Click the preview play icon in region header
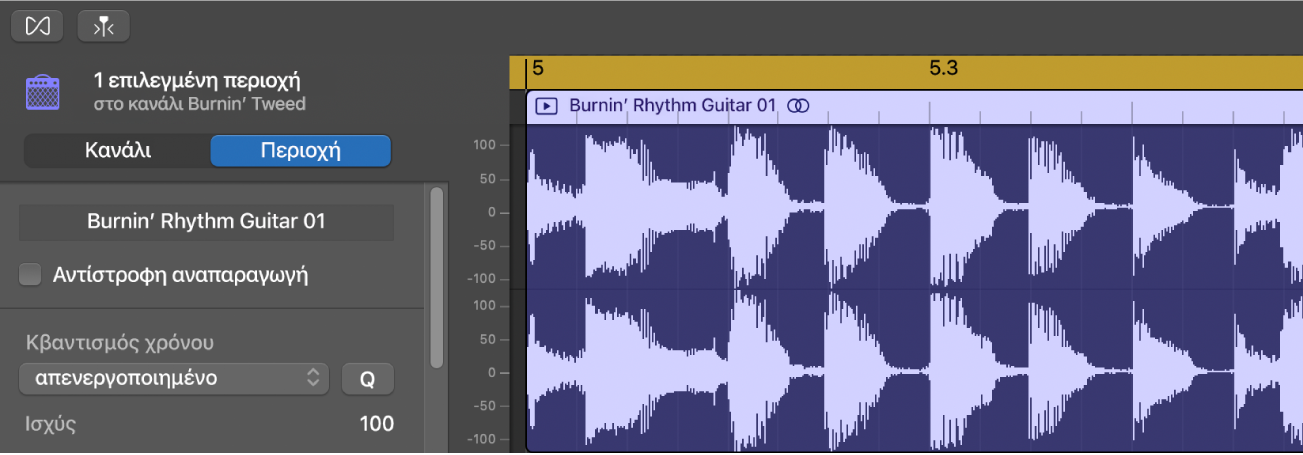1303x455 pixels. pos(546,105)
